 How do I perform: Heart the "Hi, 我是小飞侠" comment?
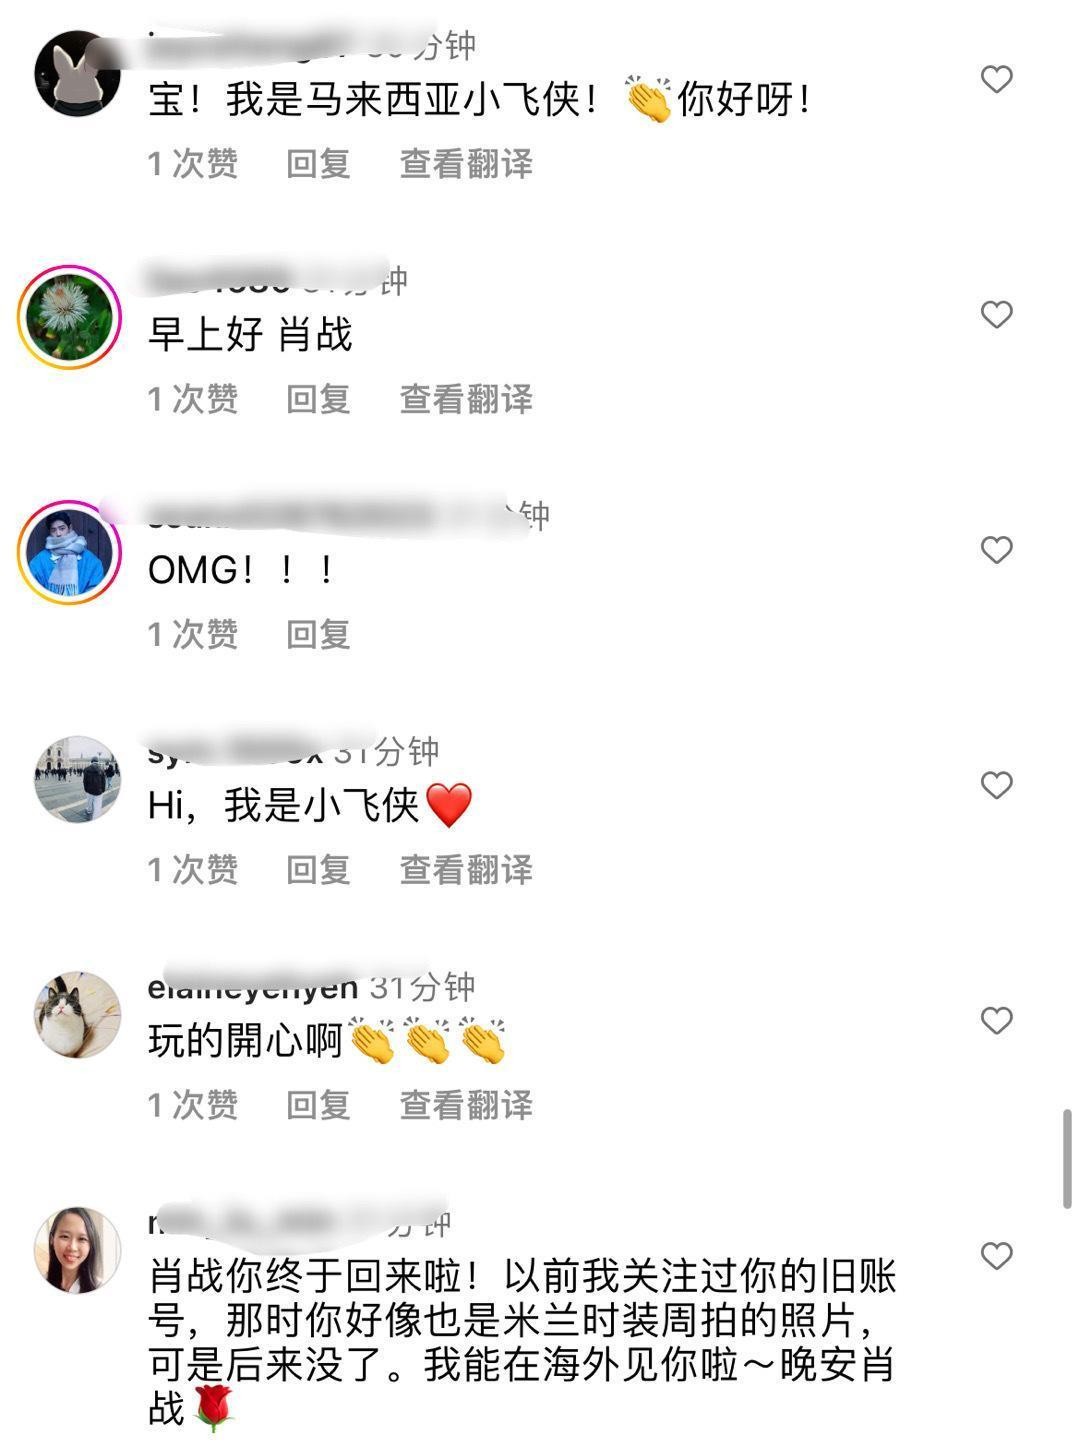[996, 785]
